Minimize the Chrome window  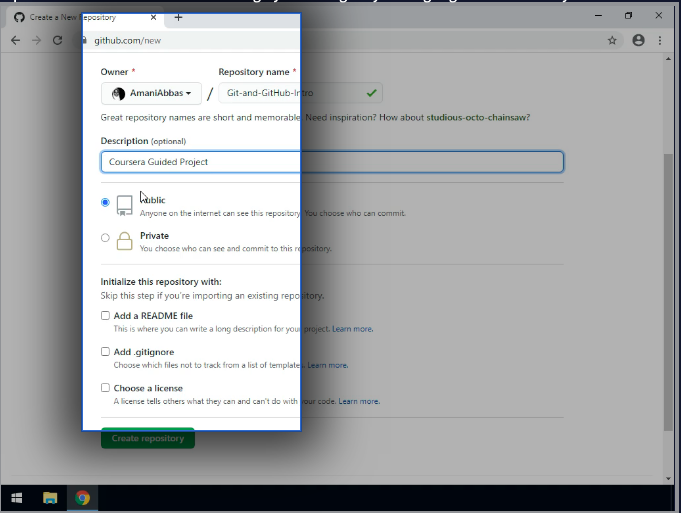(598, 16)
